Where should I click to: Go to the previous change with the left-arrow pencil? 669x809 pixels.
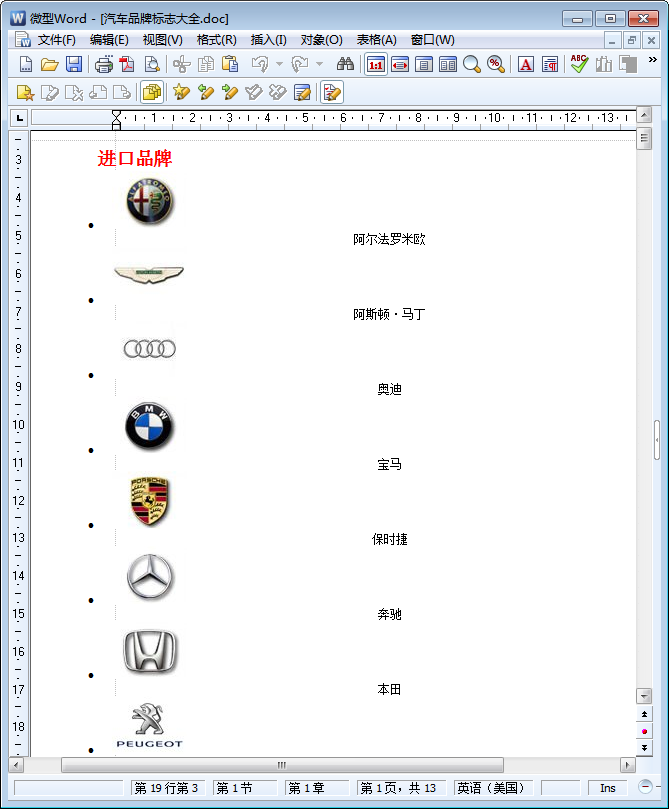[205, 92]
